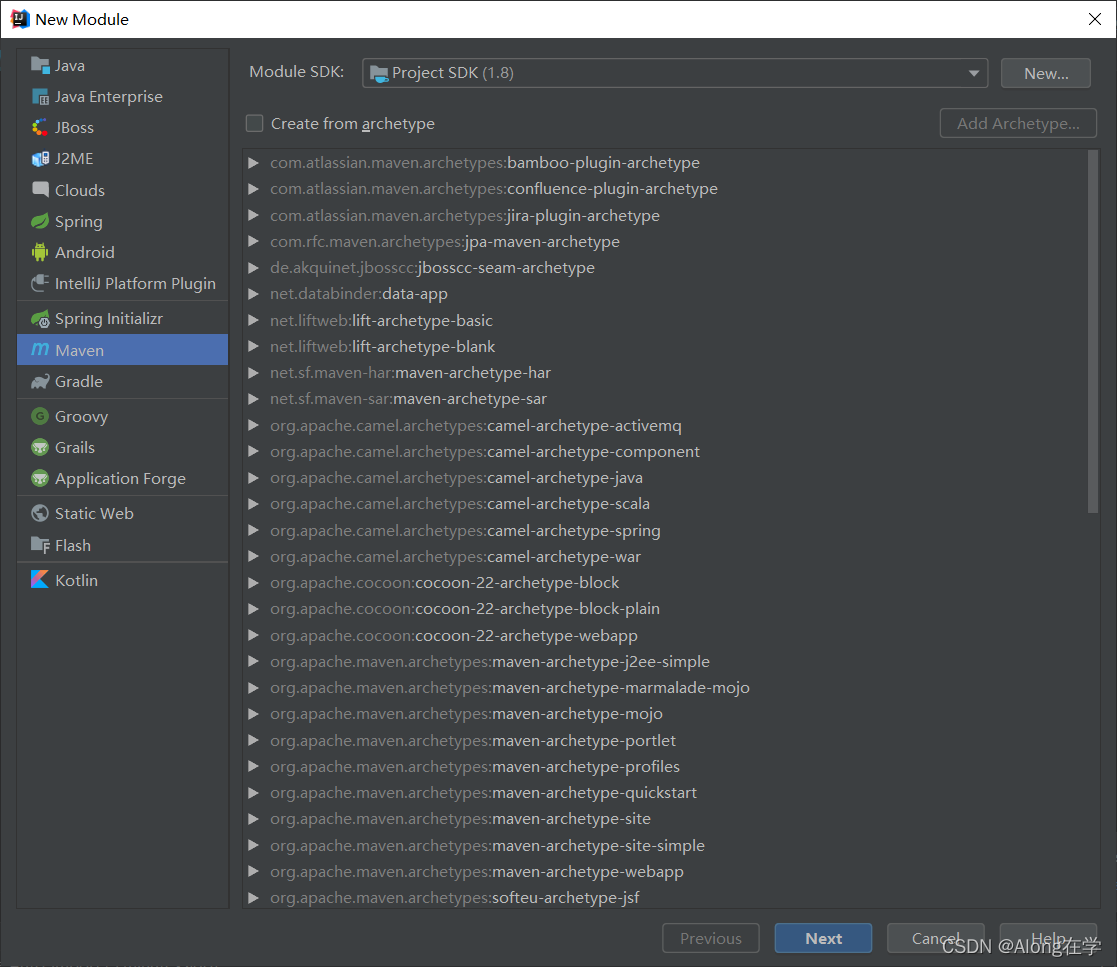Pick Static Web module type label
The height and width of the screenshot is (967, 1117).
point(94,513)
